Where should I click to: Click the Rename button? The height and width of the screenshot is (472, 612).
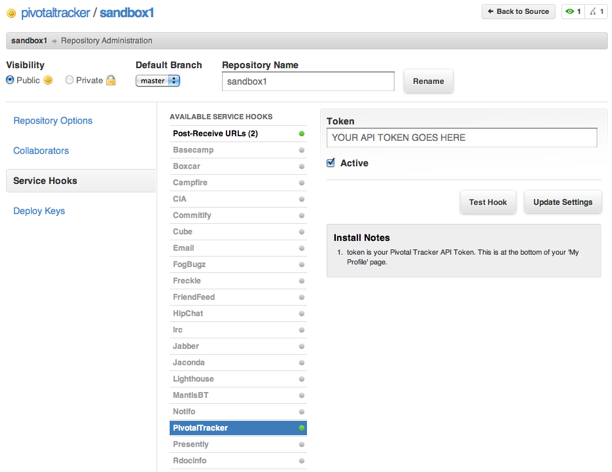(x=429, y=81)
